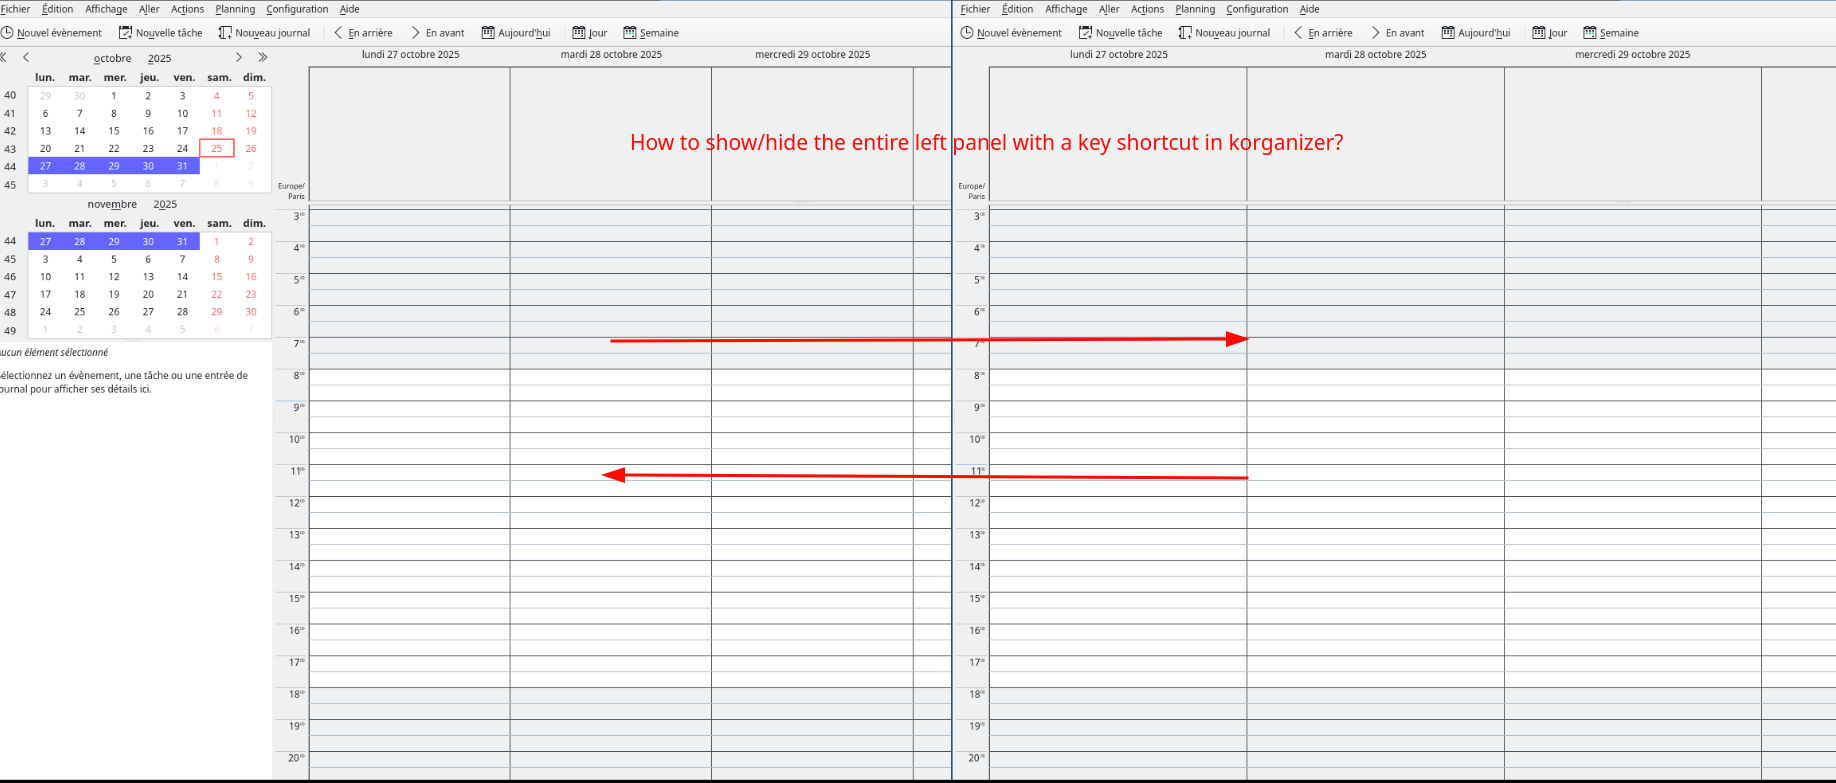This screenshot has width=1836, height=783.
Task: Open the octobre month selector
Action: pyautogui.click(x=112, y=59)
